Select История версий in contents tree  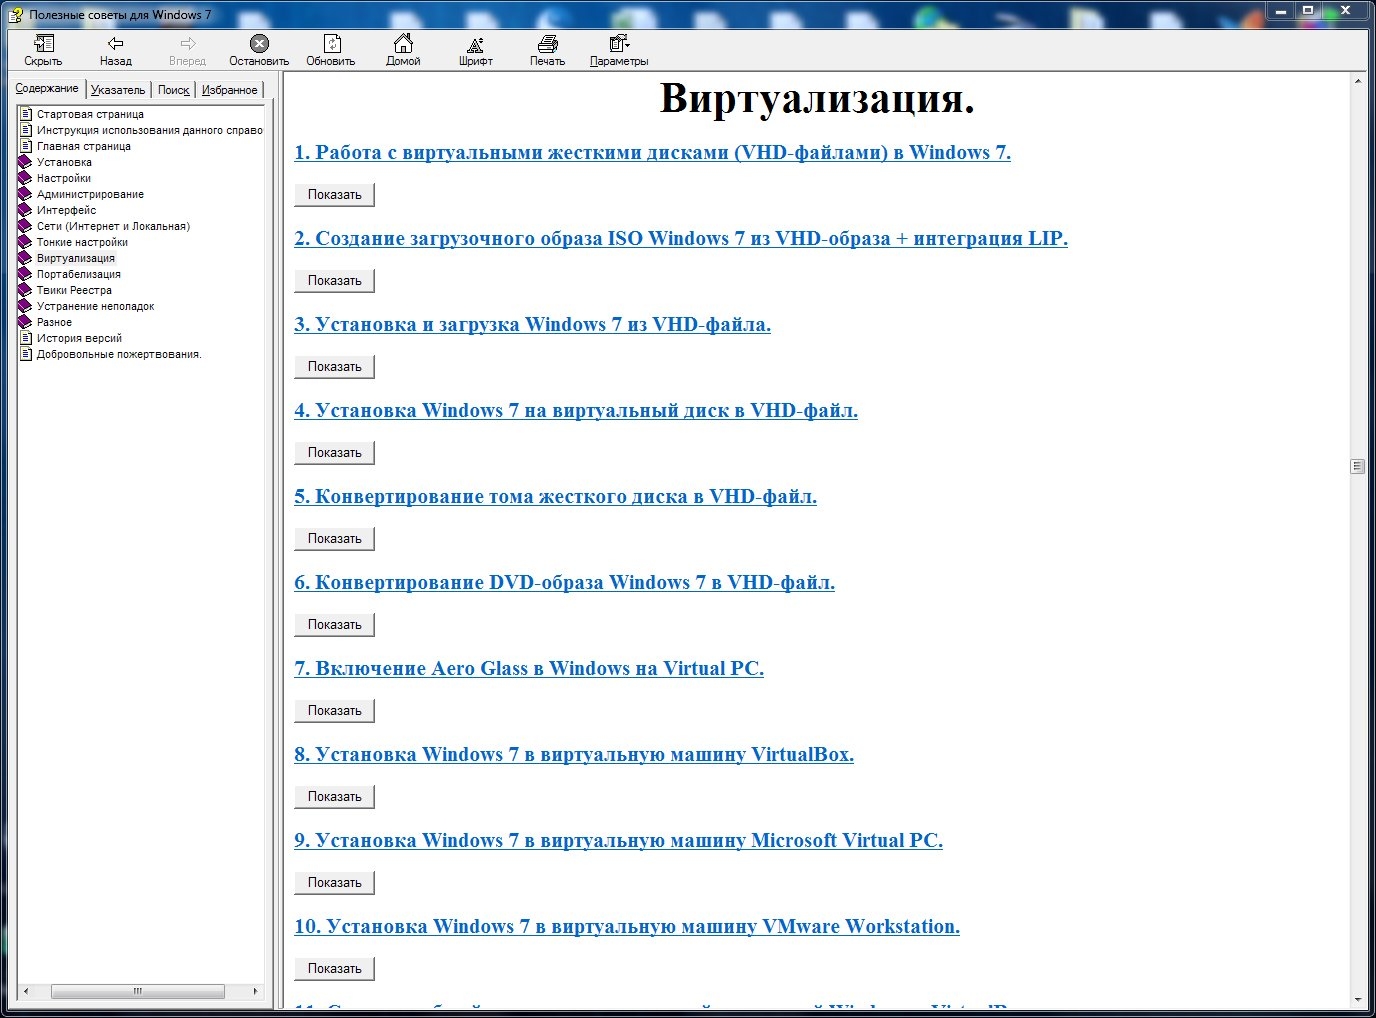(79, 338)
